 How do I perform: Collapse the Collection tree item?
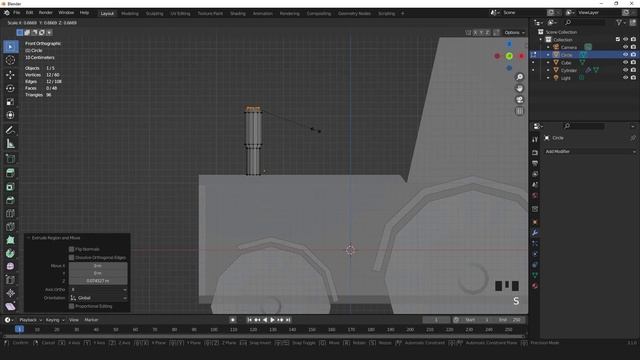pyautogui.click(x=541, y=40)
